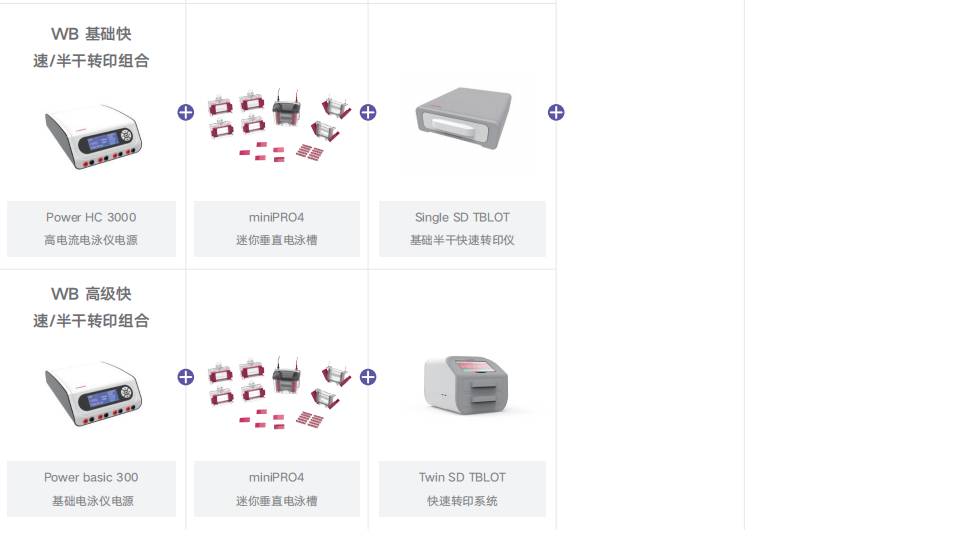Open the Power basic 300 product image

click(93, 393)
